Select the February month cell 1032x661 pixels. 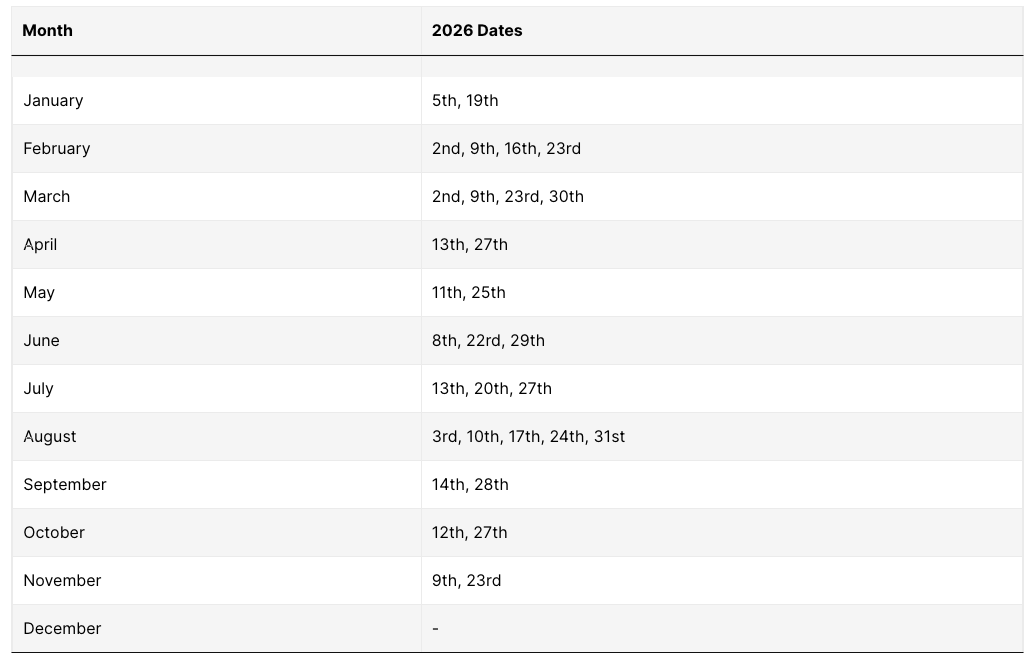(x=57, y=148)
